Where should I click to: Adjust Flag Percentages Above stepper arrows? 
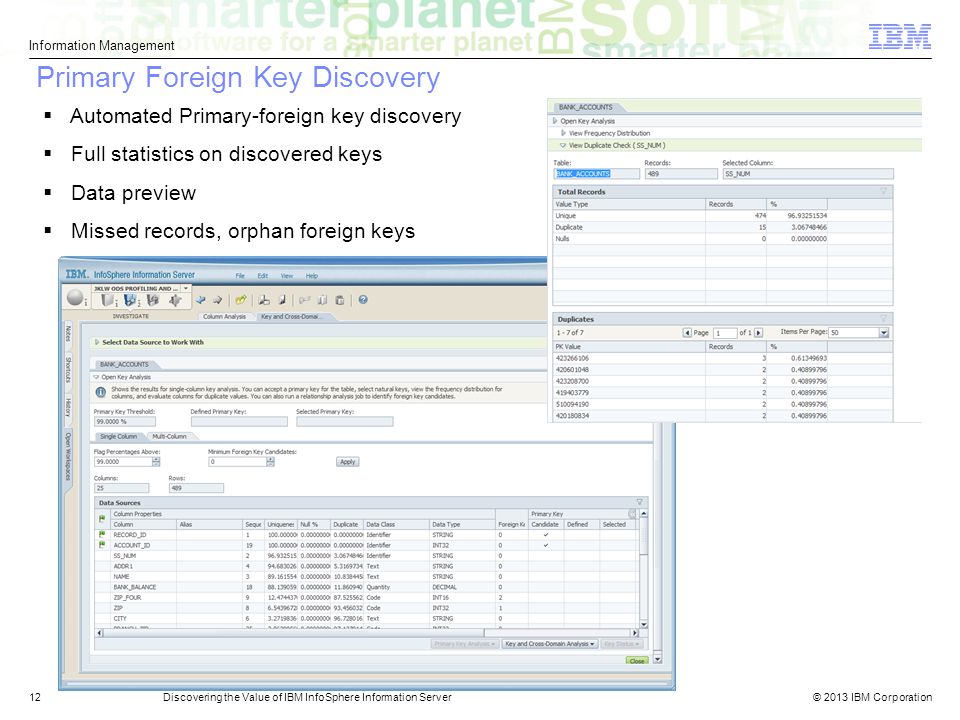coord(156,462)
